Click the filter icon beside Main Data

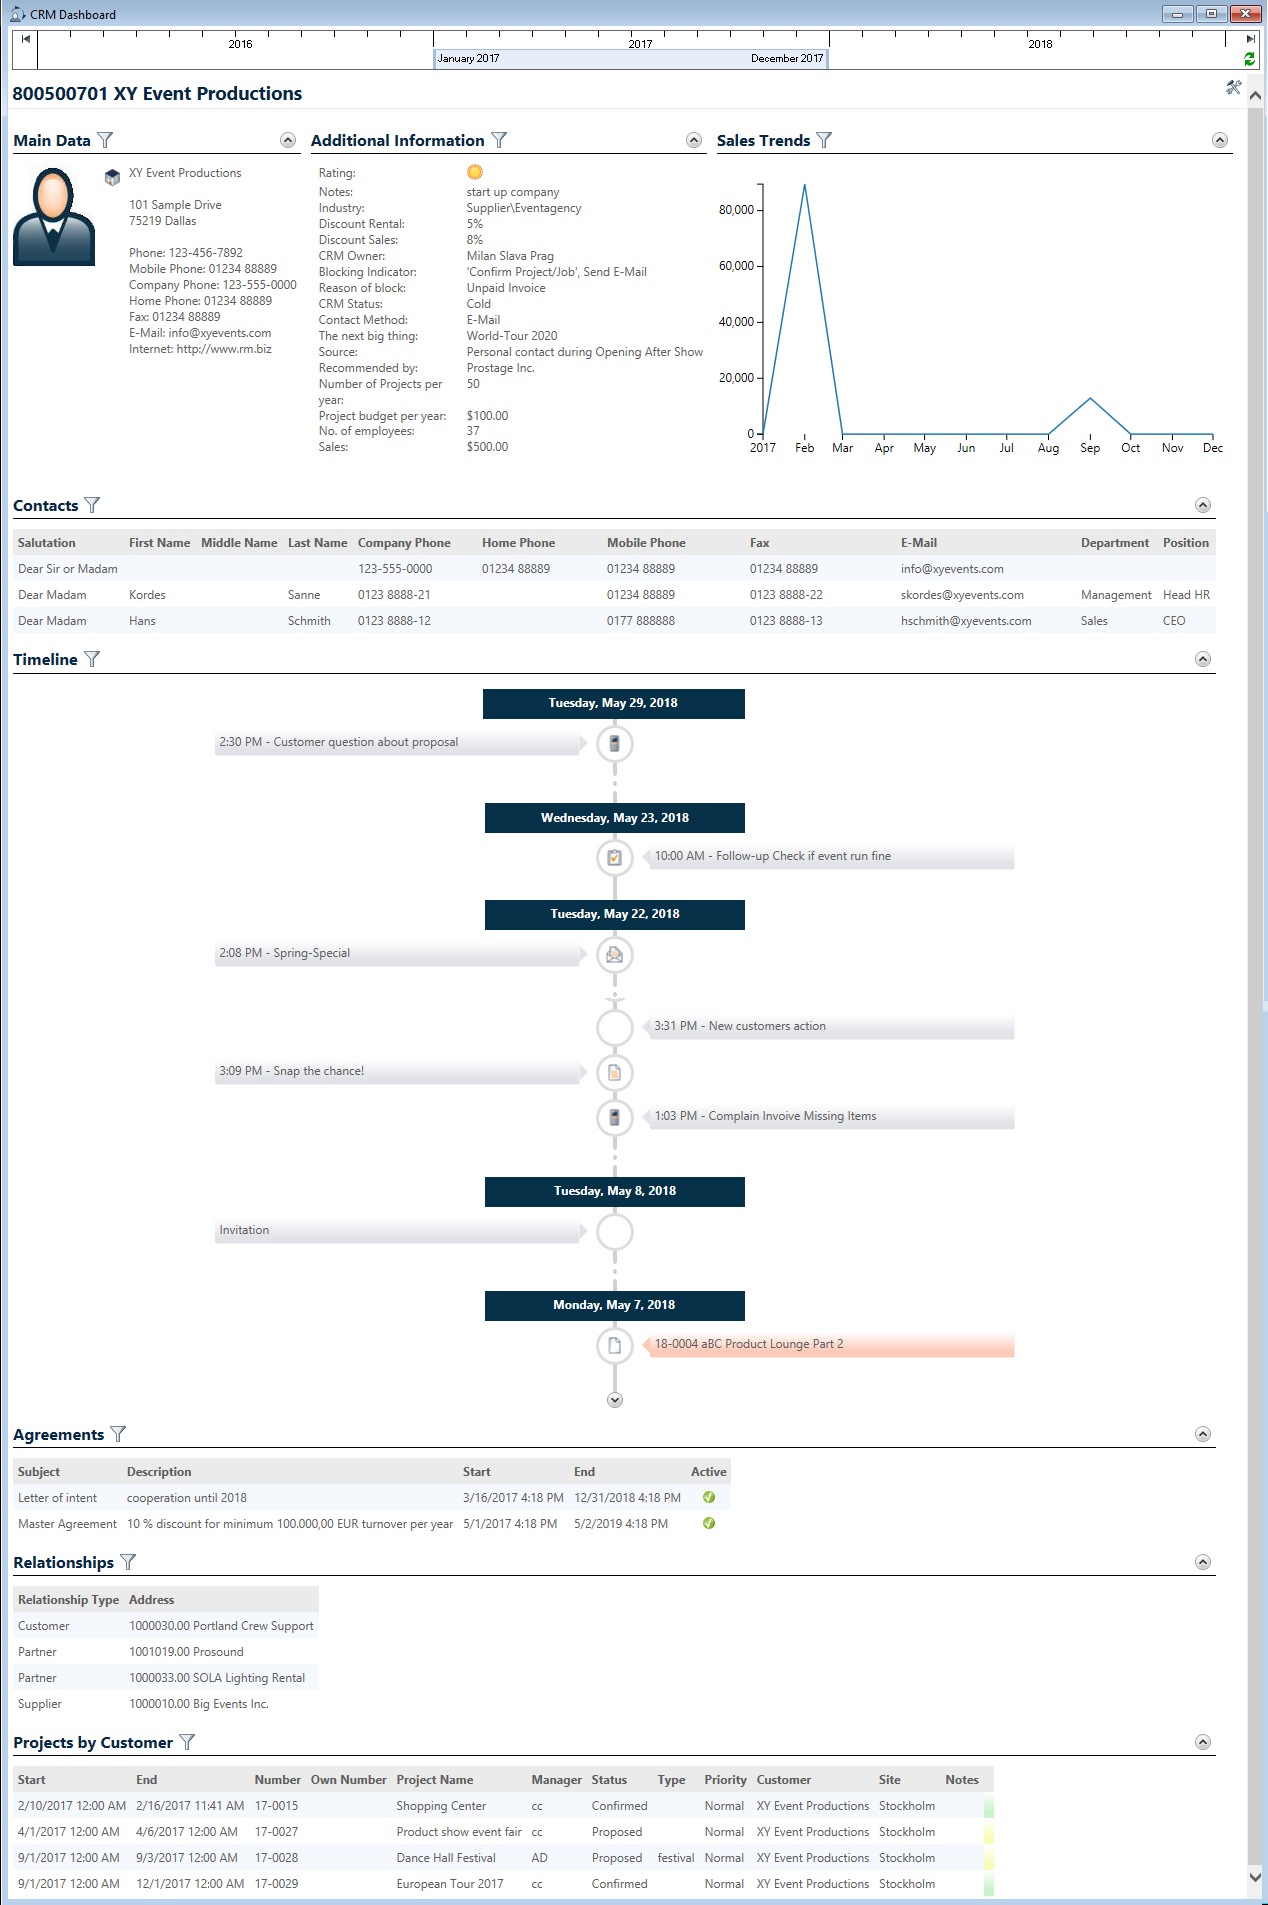(x=105, y=141)
